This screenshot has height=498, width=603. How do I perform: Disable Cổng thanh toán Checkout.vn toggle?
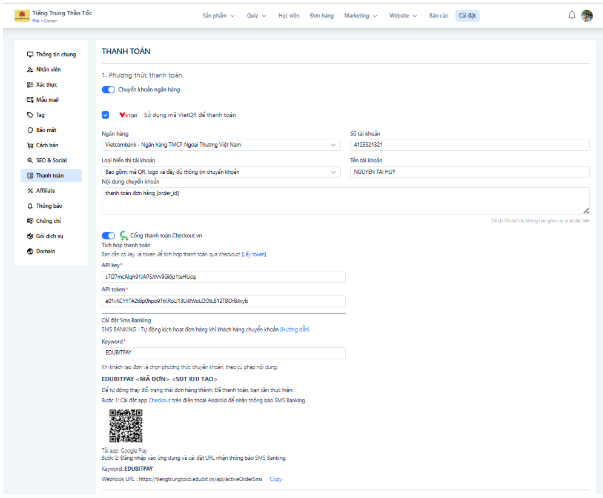(109, 235)
